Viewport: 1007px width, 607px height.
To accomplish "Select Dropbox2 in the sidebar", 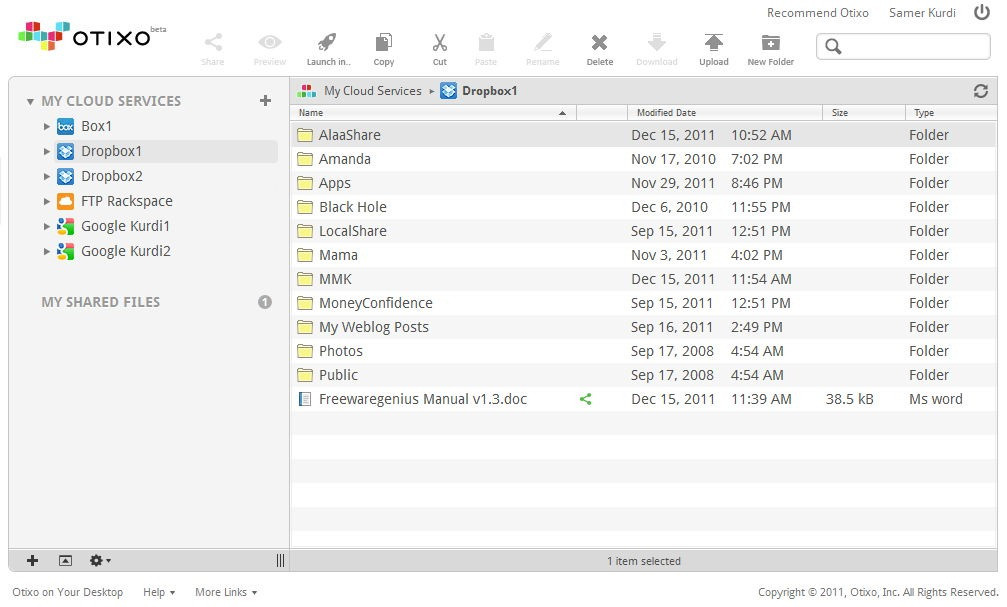I will coord(112,177).
